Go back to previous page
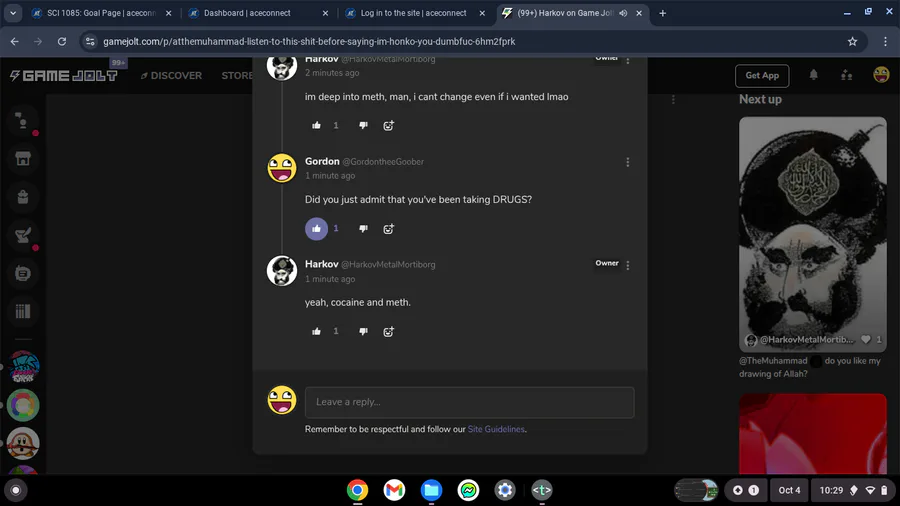This screenshot has height=506, width=900. pos(14,41)
